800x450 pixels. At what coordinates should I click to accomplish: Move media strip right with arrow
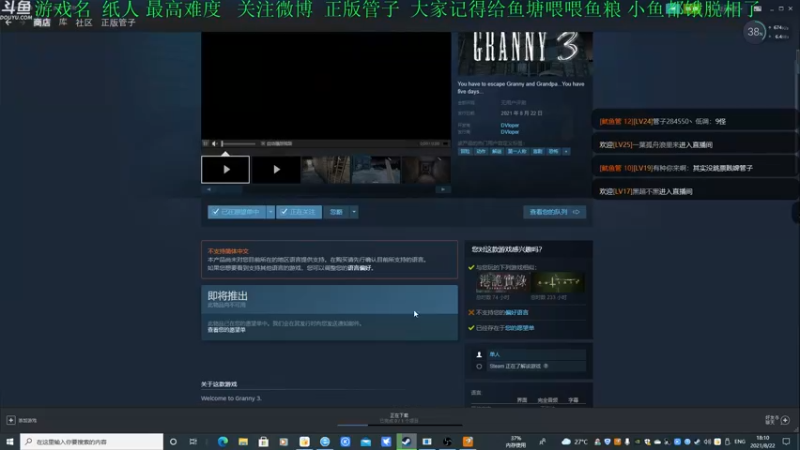[443, 189]
